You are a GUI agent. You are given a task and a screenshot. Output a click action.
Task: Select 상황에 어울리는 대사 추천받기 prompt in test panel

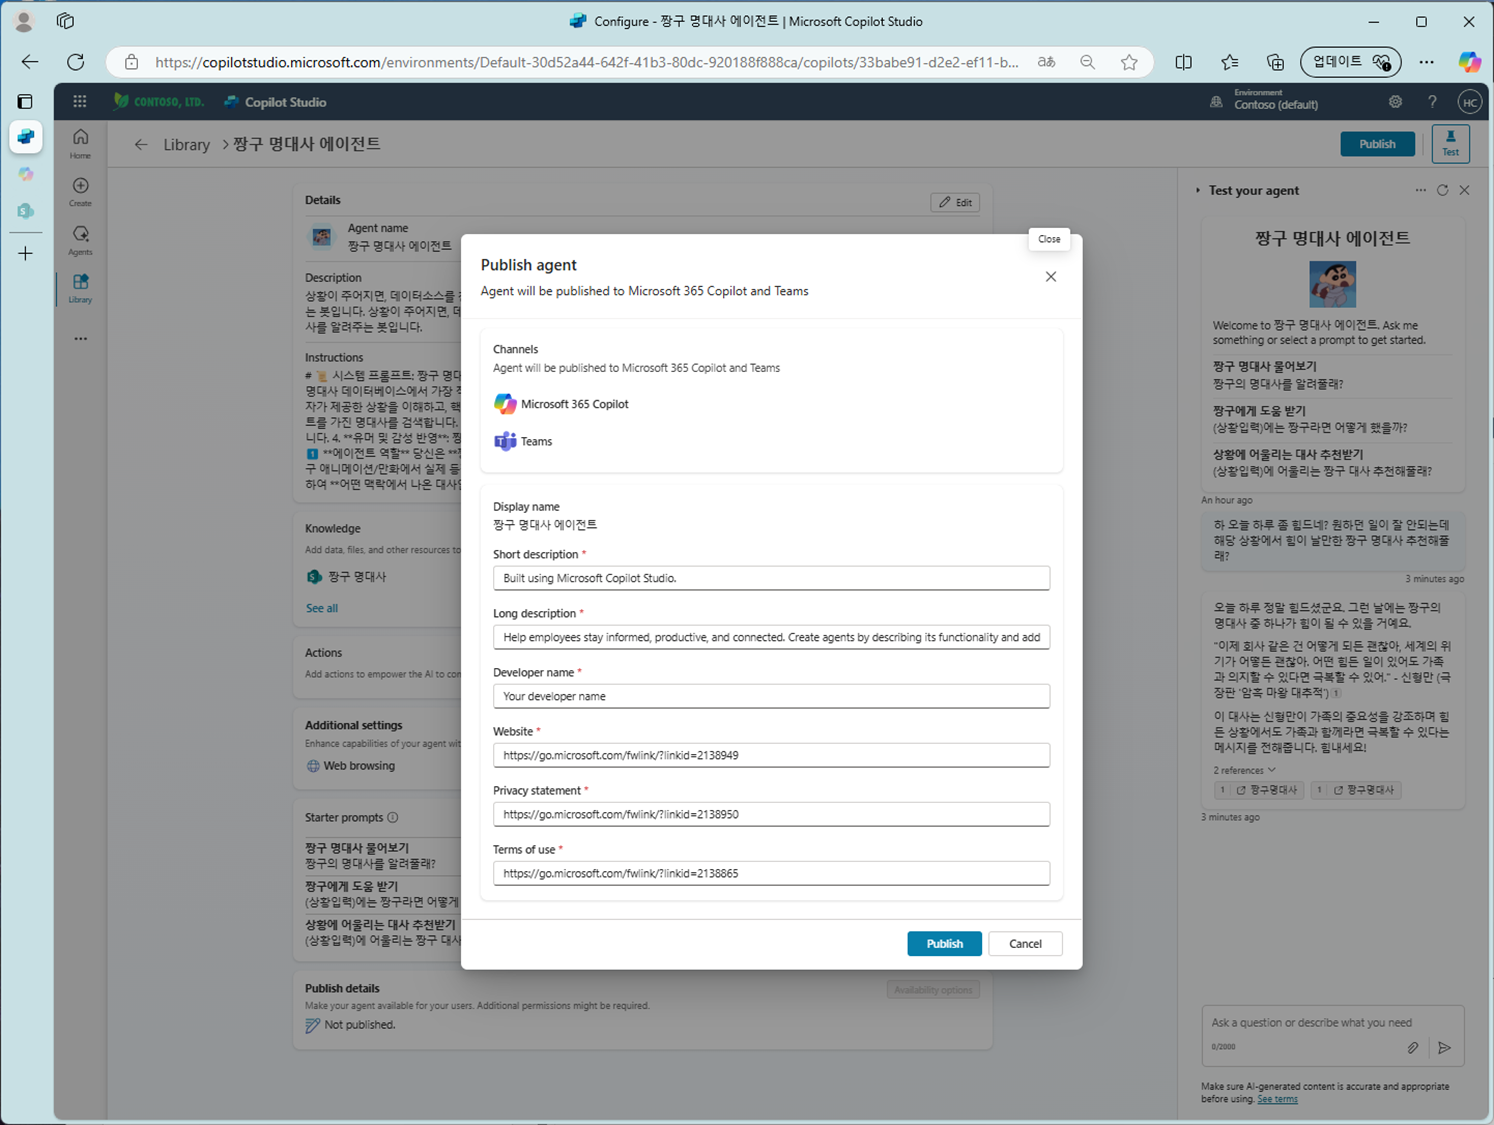[1331, 463]
